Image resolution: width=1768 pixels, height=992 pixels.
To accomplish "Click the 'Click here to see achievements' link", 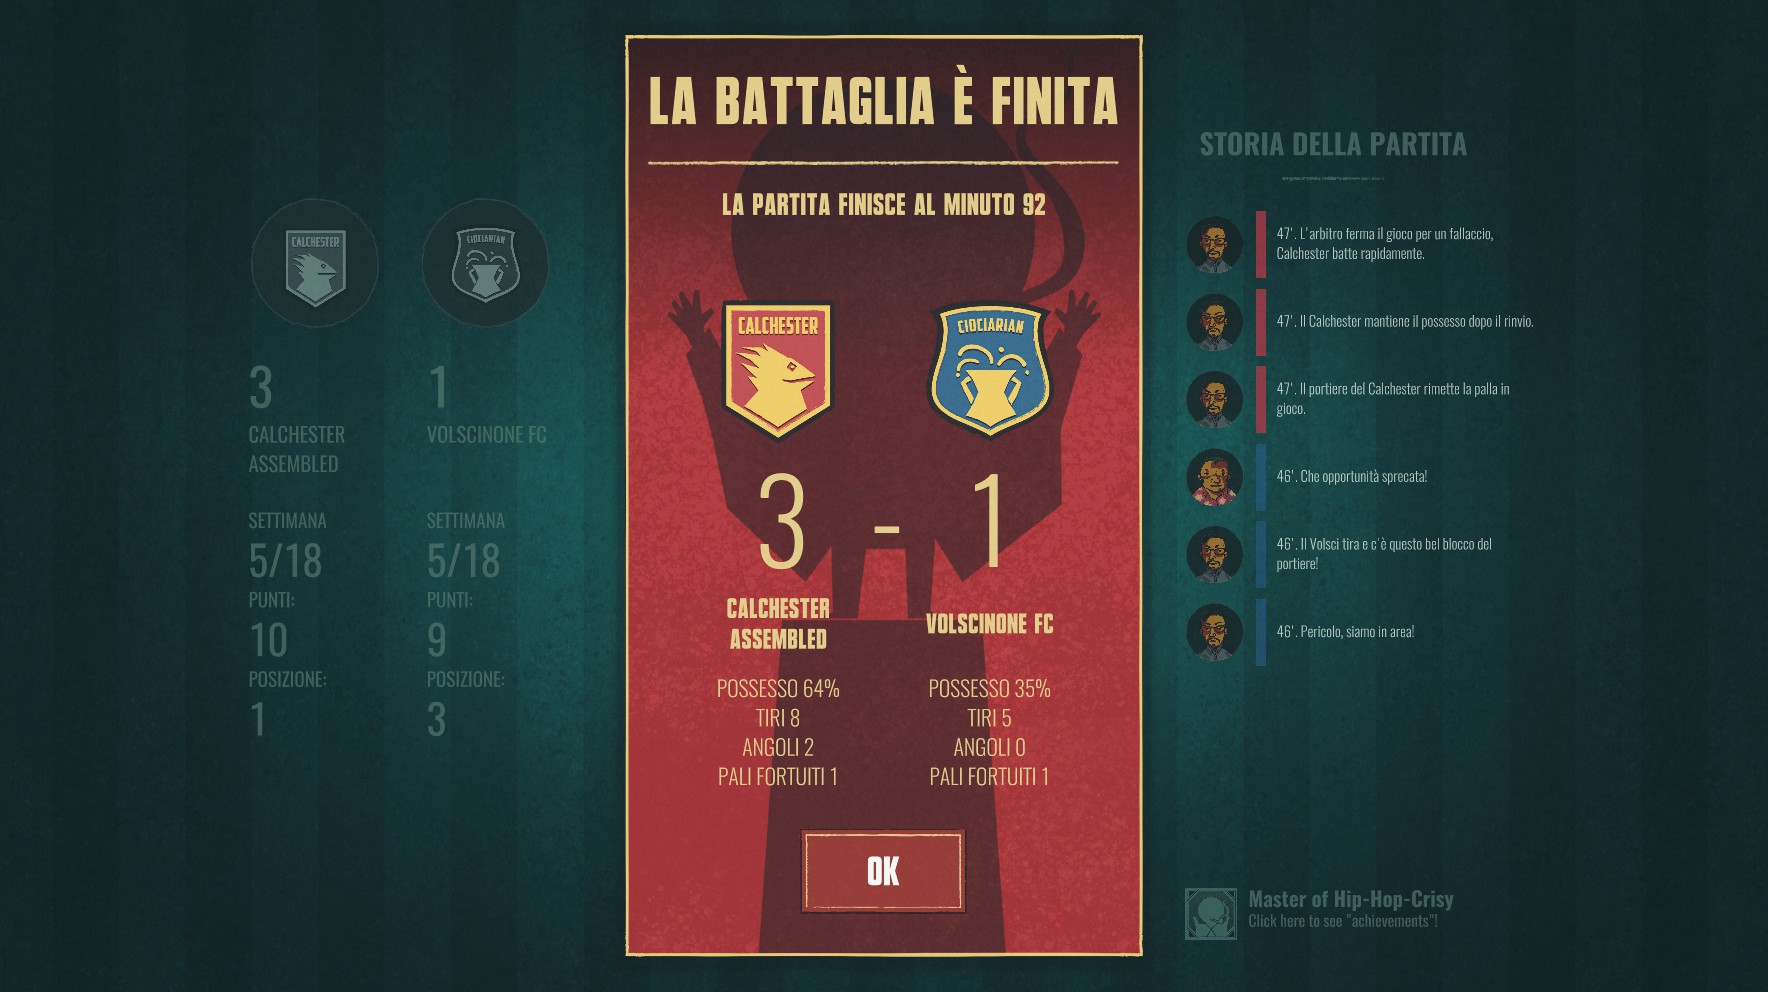I will pos(1343,921).
